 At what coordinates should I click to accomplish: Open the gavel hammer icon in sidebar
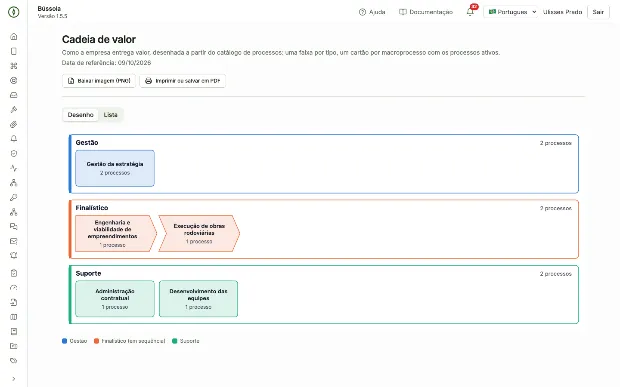pyautogui.click(x=14, y=109)
